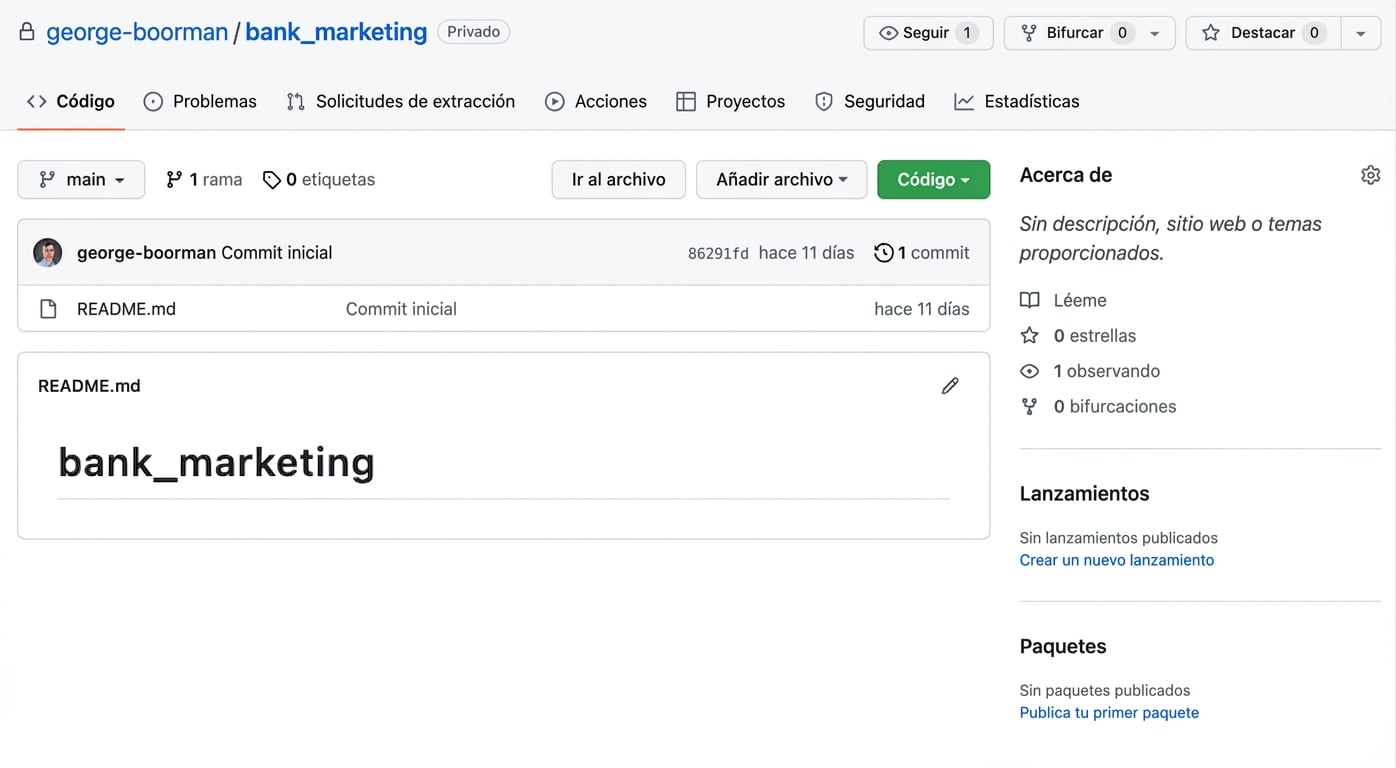Open george-boorman commit author link
The width and height of the screenshot is (1396, 768).
146,253
